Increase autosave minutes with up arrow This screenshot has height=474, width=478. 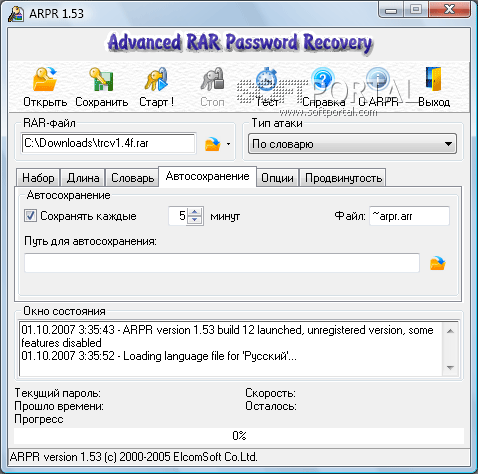click(x=195, y=212)
